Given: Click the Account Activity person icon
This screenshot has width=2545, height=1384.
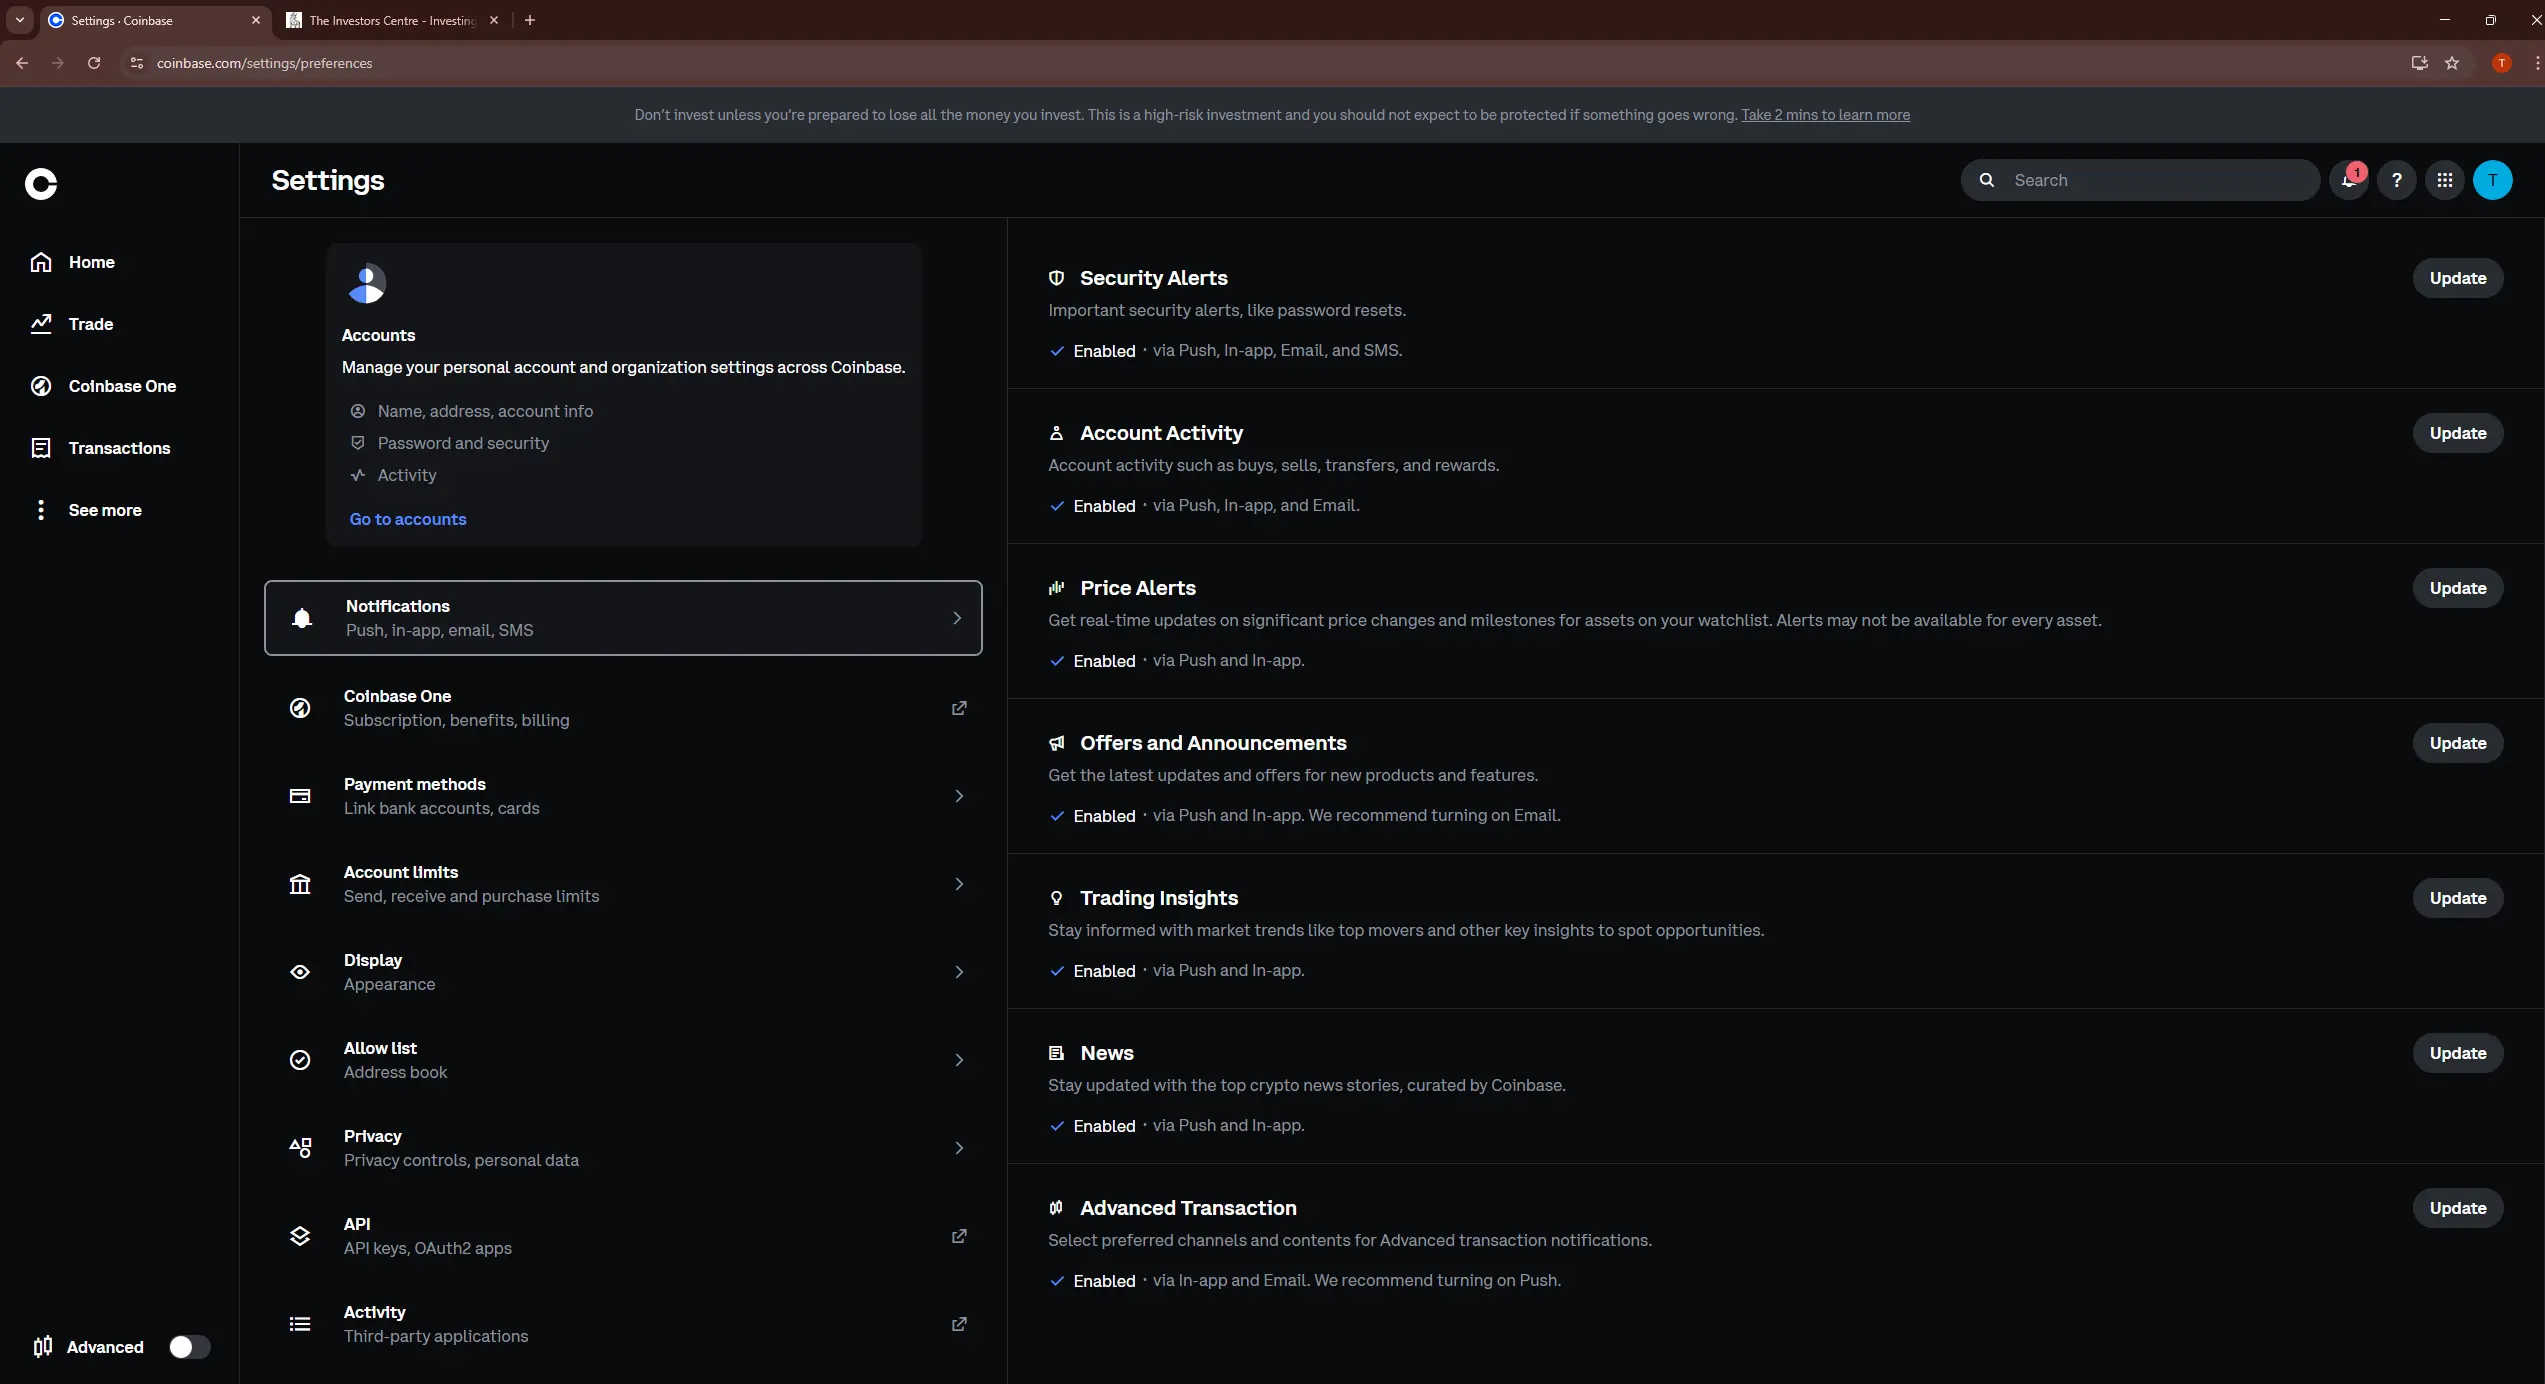Looking at the screenshot, I should tap(1056, 433).
